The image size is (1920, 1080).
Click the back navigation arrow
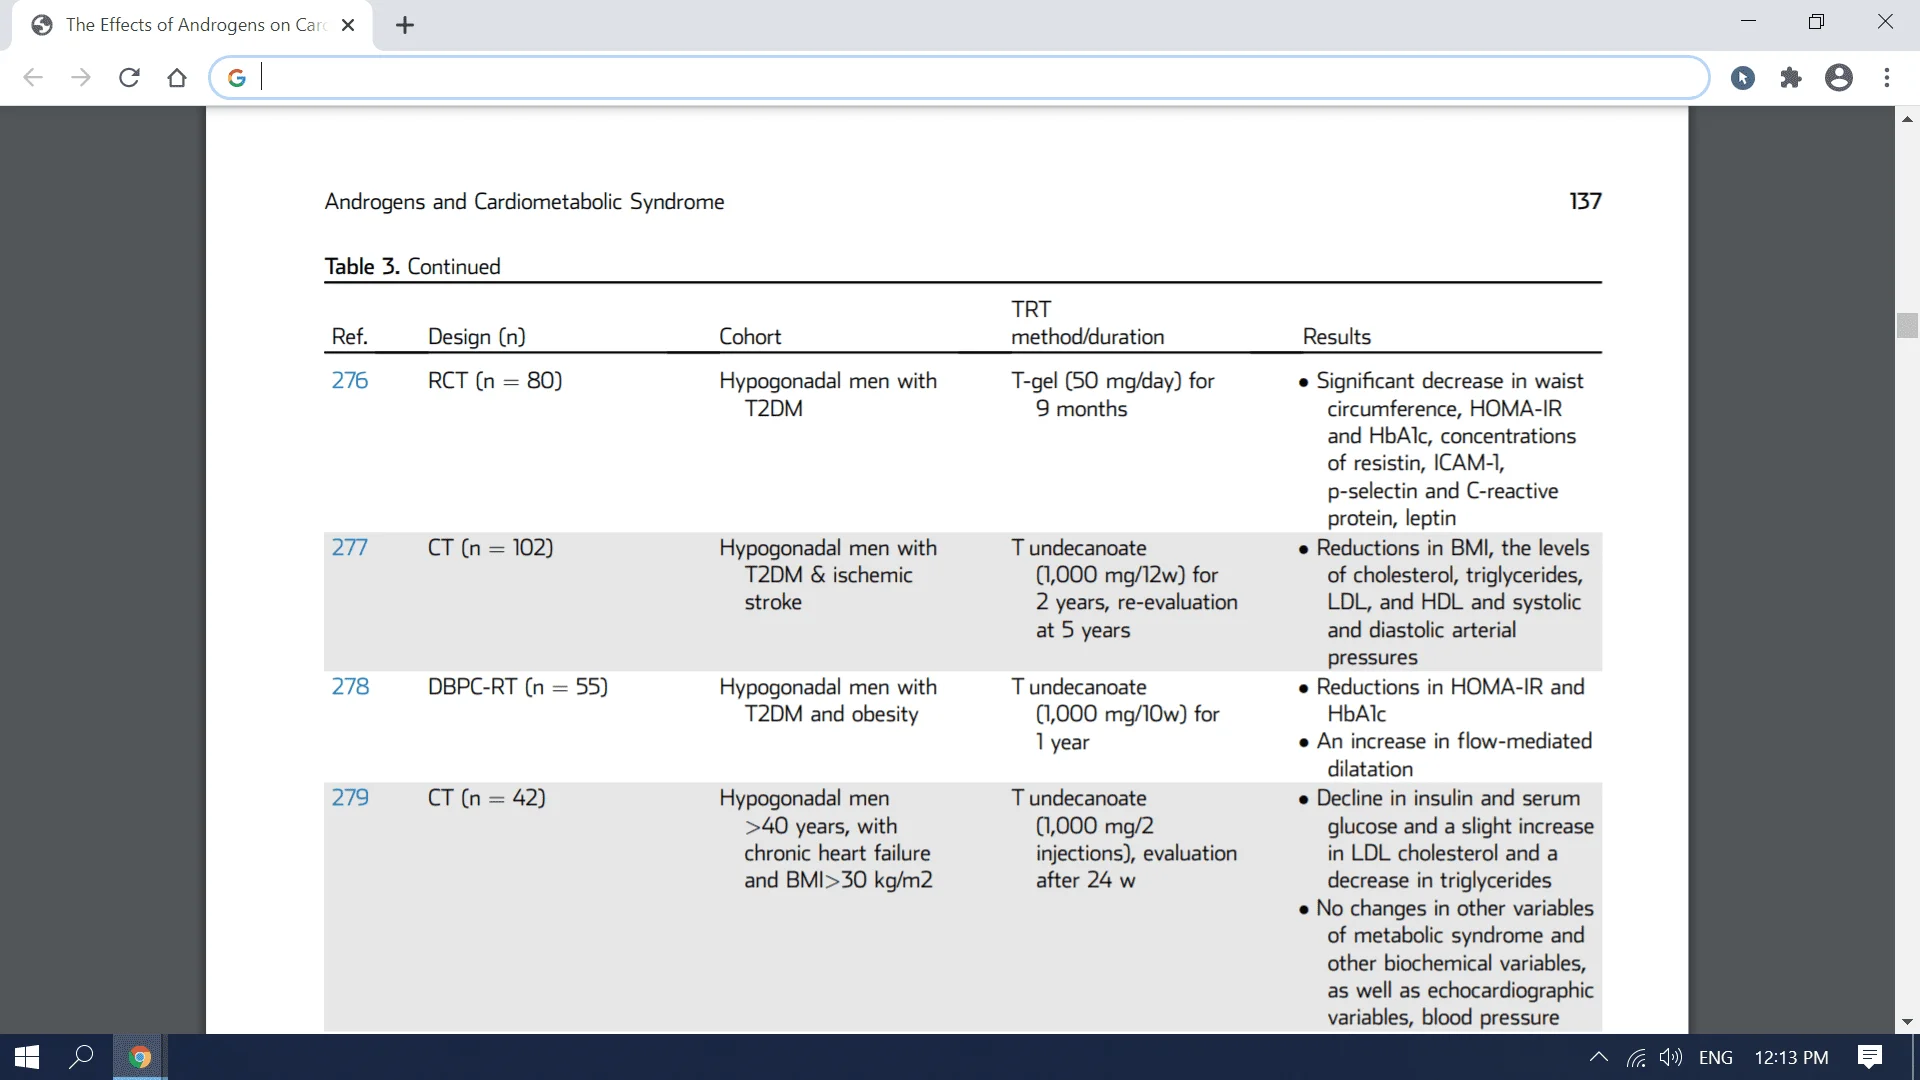(x=33, y=78)
